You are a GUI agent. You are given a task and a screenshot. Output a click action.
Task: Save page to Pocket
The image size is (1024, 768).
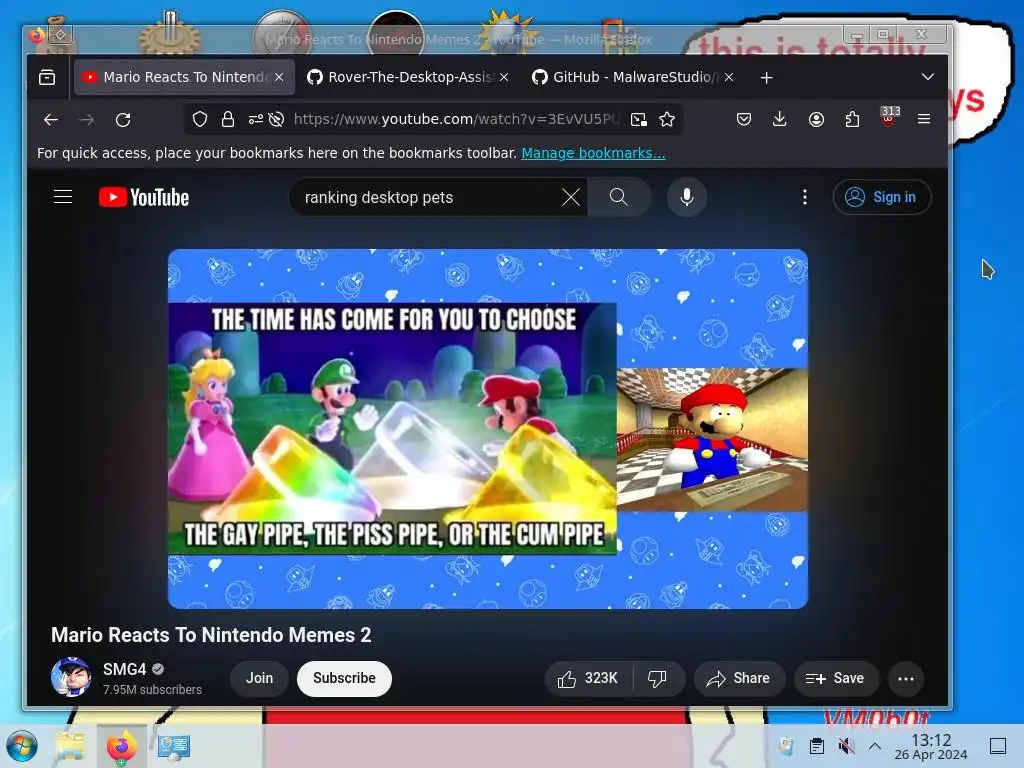coord(744,119)
